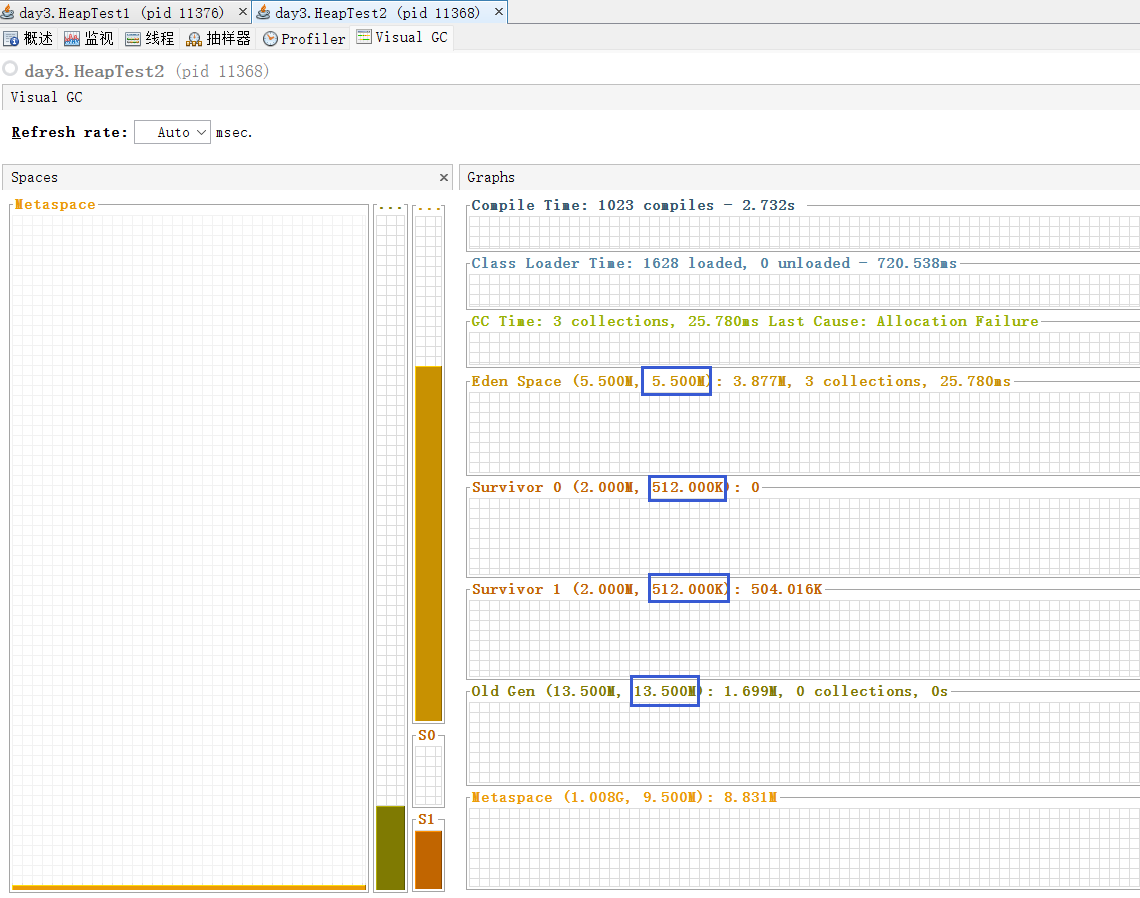
Task: Open the Refresh rate Auto dropdown
Action: coord(173,132)
